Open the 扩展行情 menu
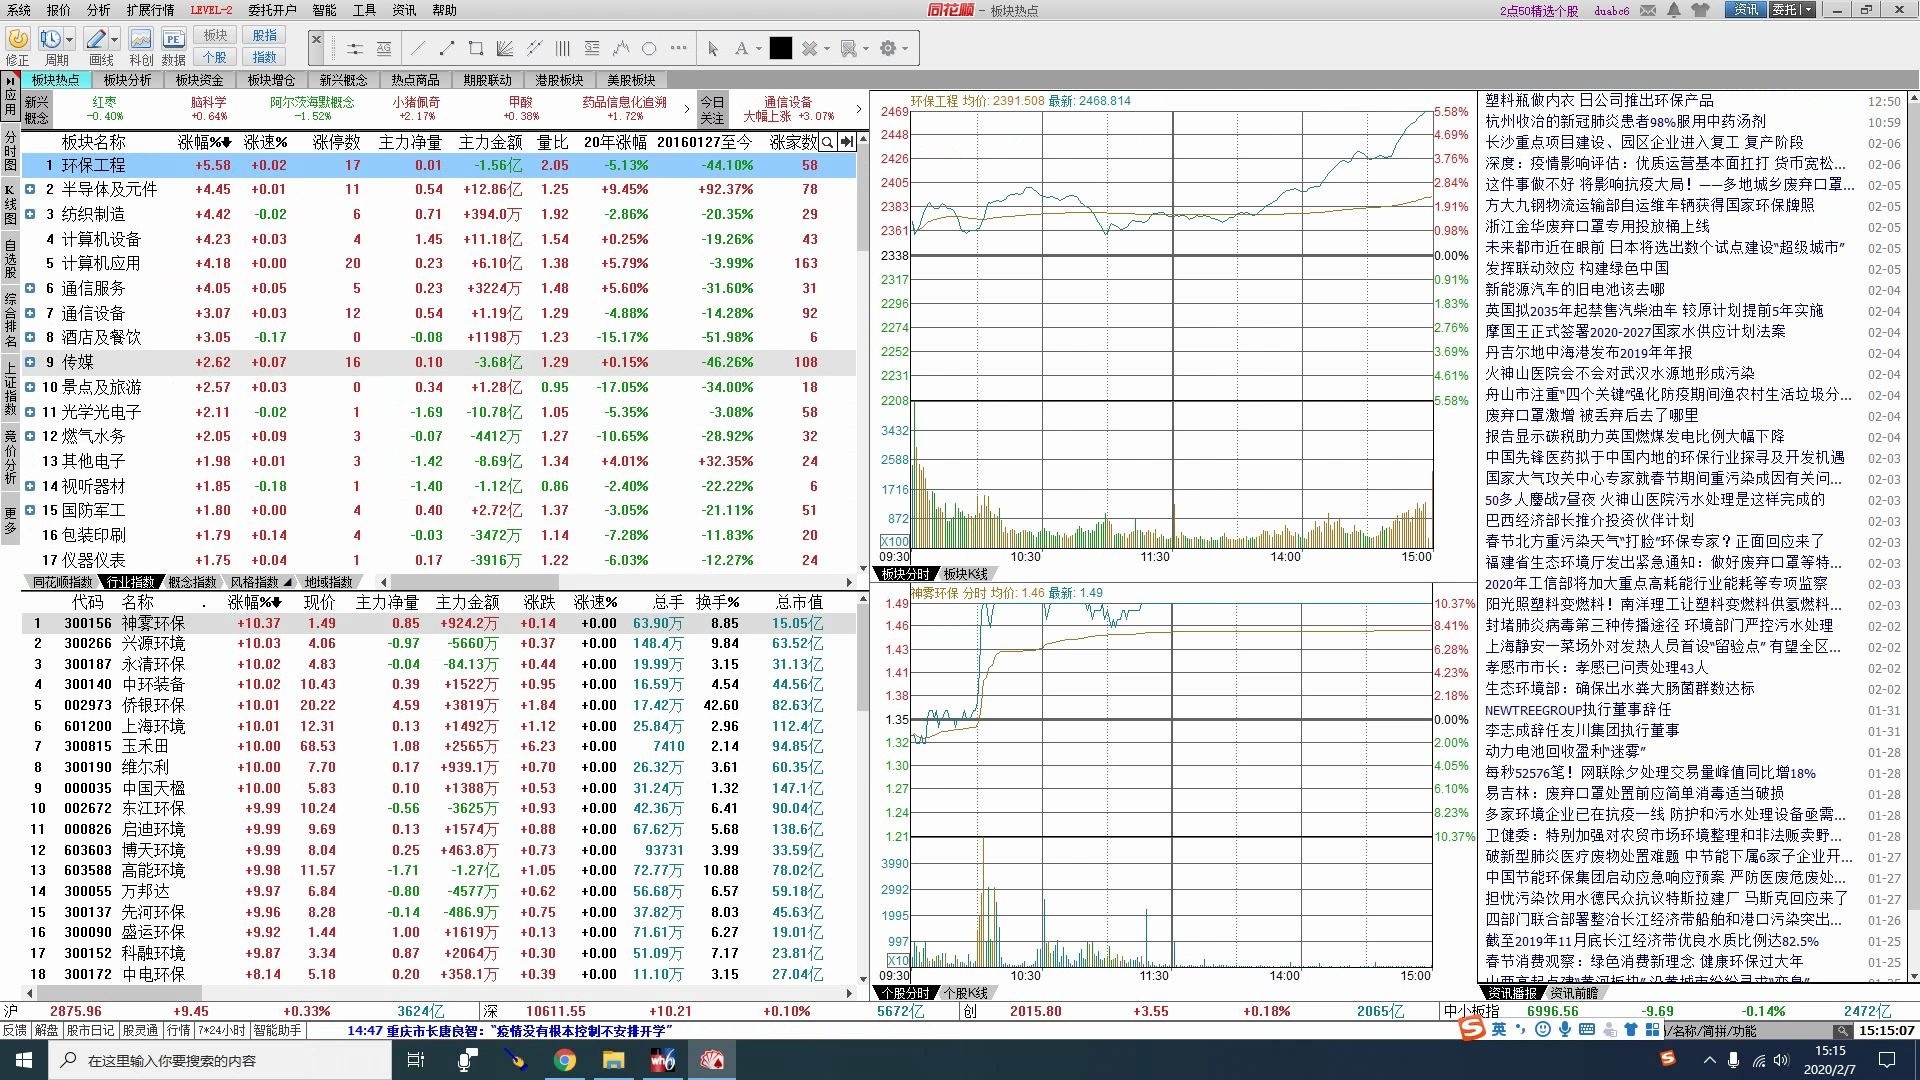The image size is (1920, 1080). [150, 10]
